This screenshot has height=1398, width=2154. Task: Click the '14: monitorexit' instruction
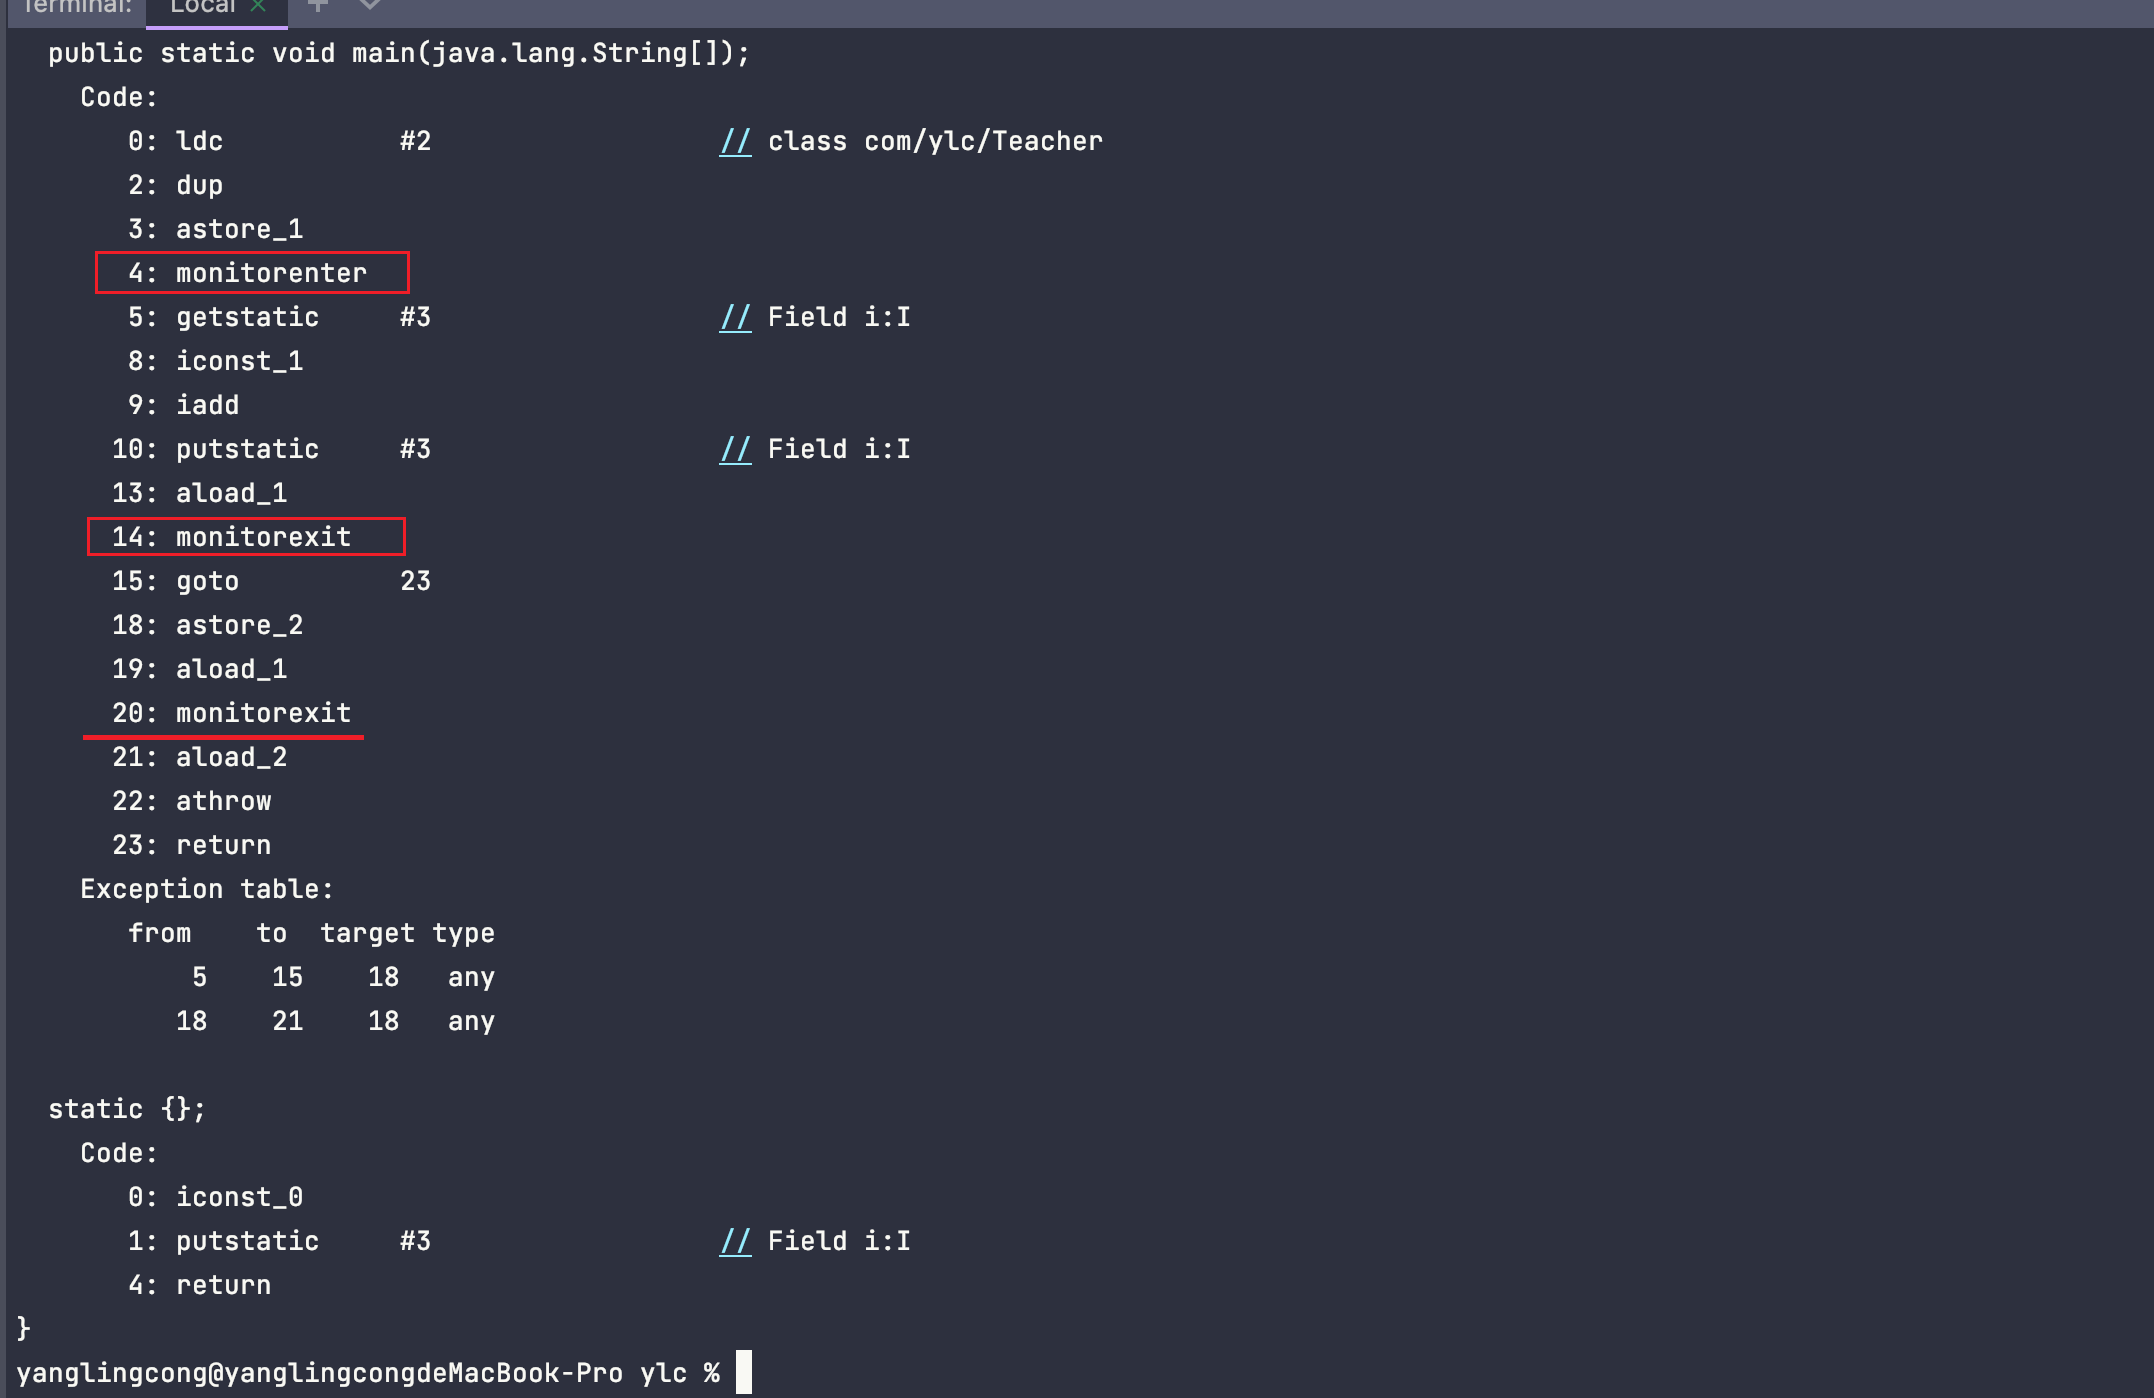(231, 538)
